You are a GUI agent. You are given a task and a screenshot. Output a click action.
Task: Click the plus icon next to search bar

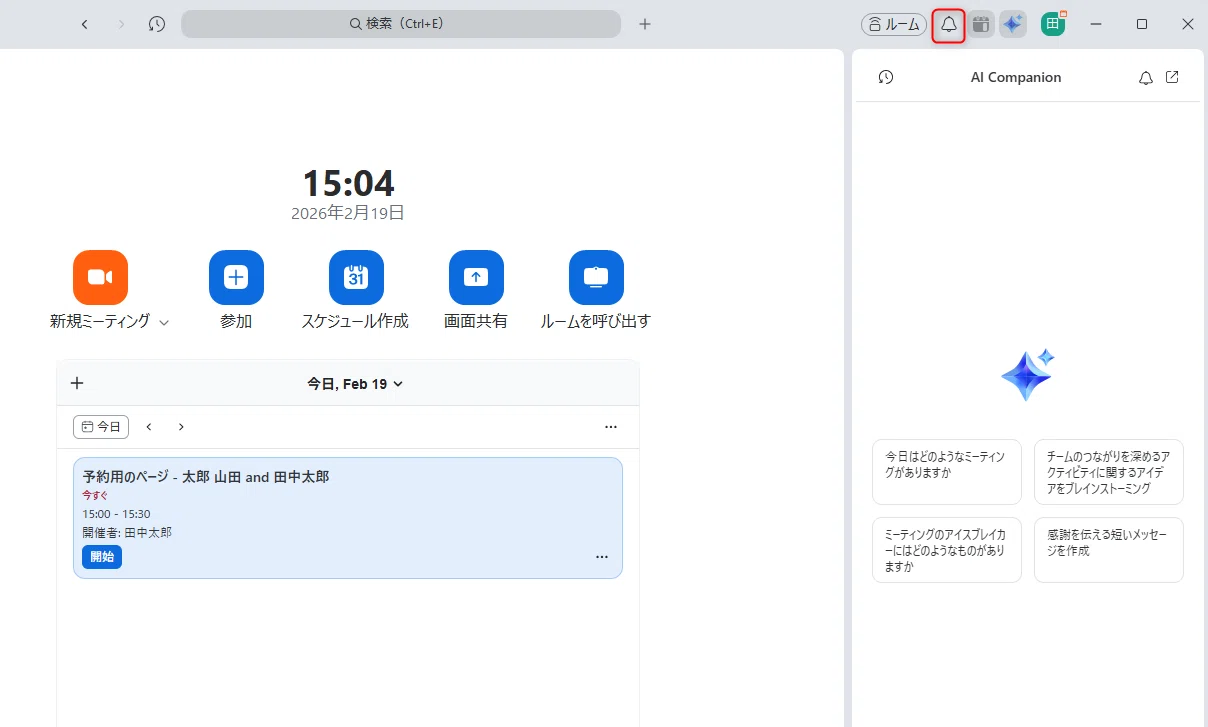[645, 24]
